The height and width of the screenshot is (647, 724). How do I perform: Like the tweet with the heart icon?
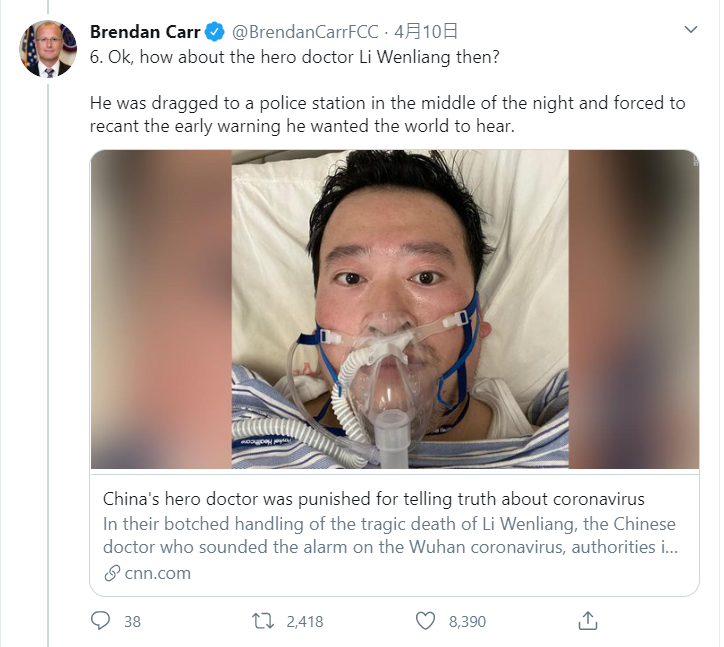click(426, 621)
